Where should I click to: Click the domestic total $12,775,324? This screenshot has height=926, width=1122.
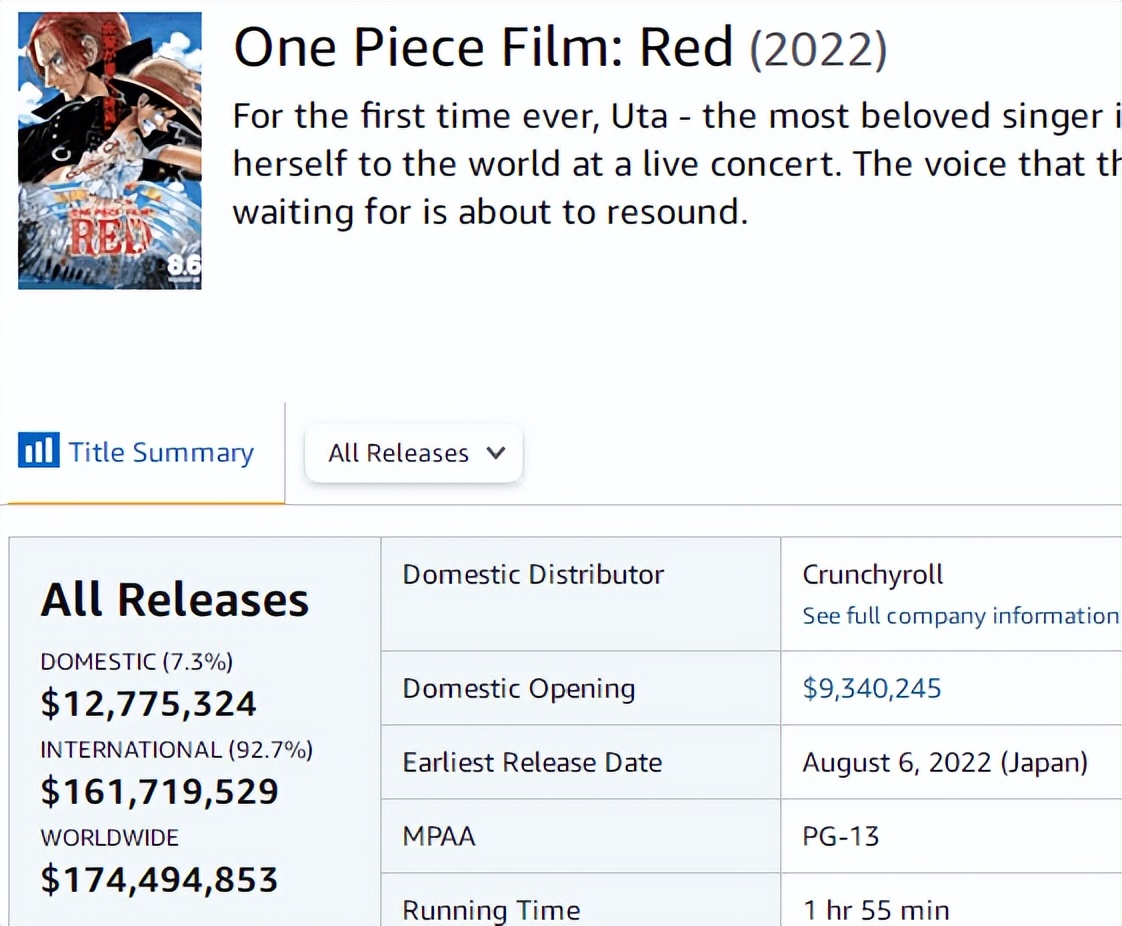coord(149,704)
